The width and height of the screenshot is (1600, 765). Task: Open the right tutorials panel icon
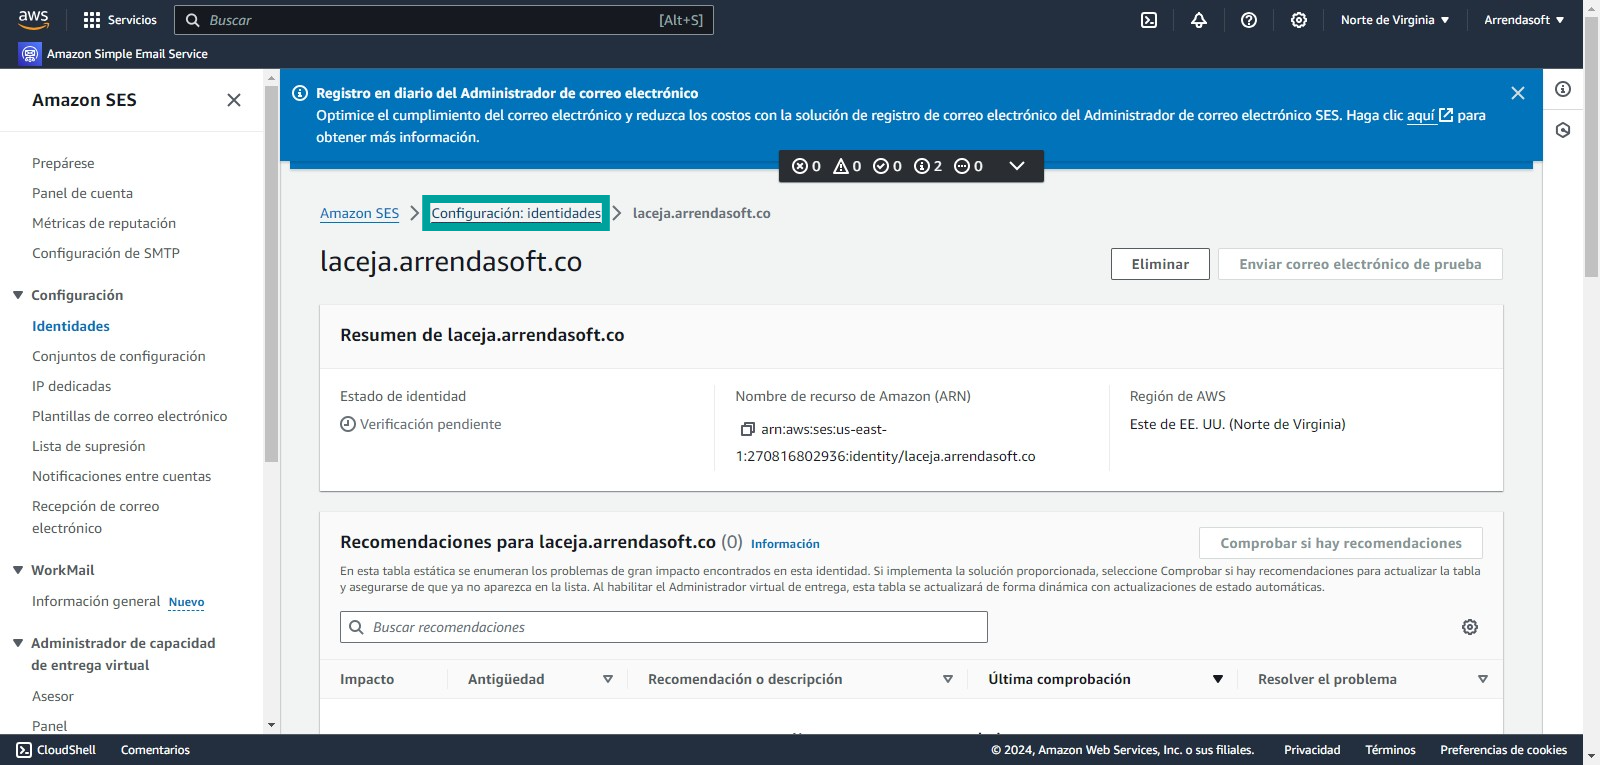coord(1563,130)
